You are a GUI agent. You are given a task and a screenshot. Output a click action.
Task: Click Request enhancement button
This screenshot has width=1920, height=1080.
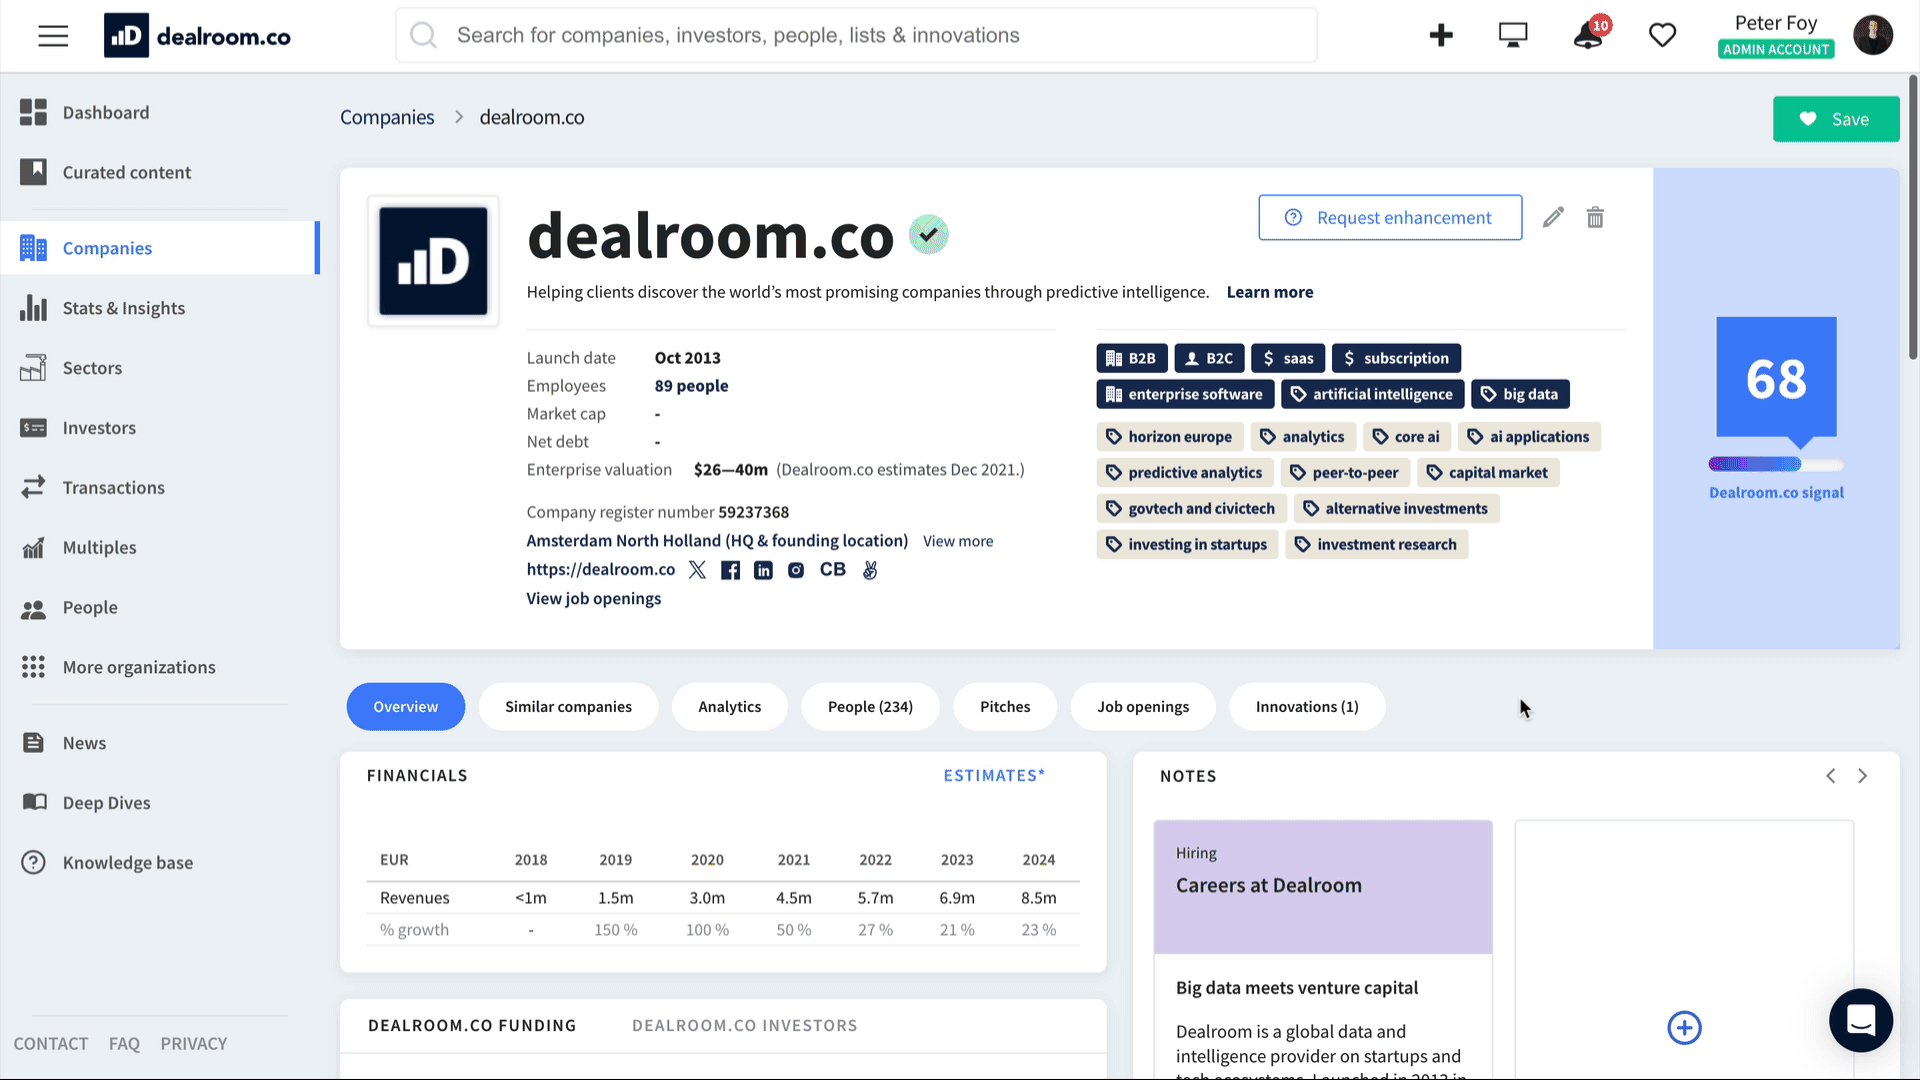pos(1390,217)
